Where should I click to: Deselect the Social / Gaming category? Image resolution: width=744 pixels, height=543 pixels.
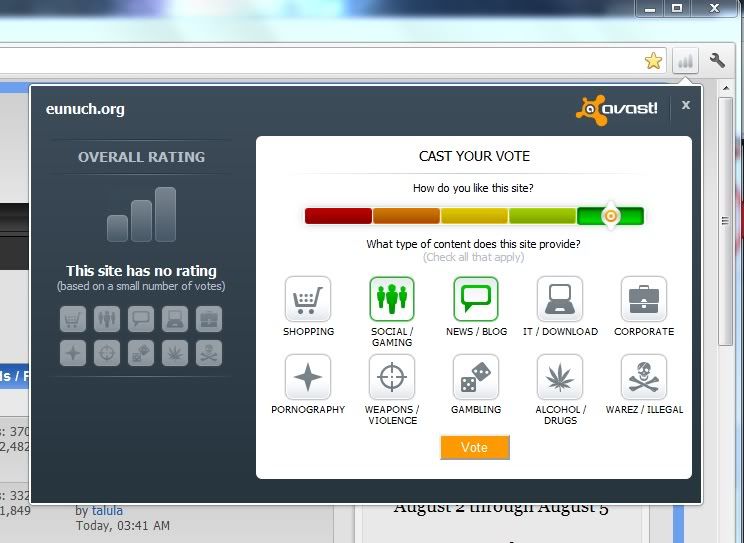(392, 299)
